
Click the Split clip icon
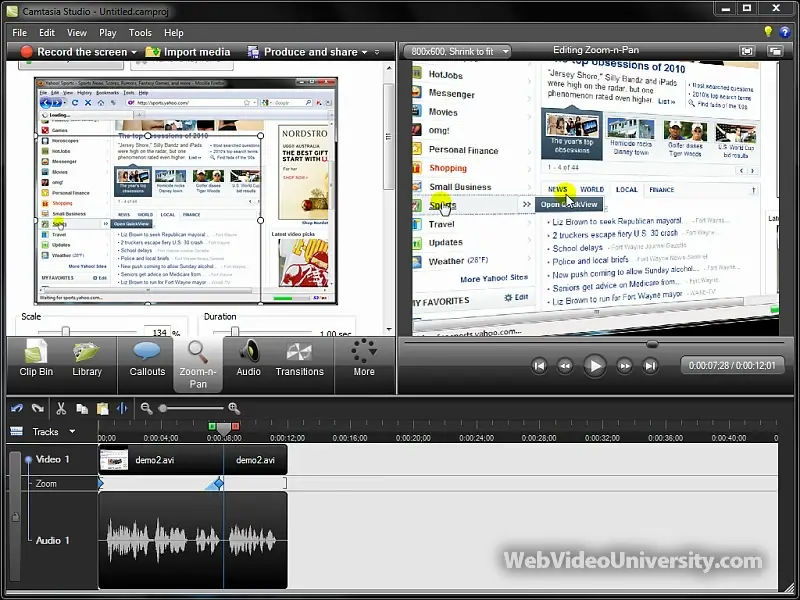122,408
